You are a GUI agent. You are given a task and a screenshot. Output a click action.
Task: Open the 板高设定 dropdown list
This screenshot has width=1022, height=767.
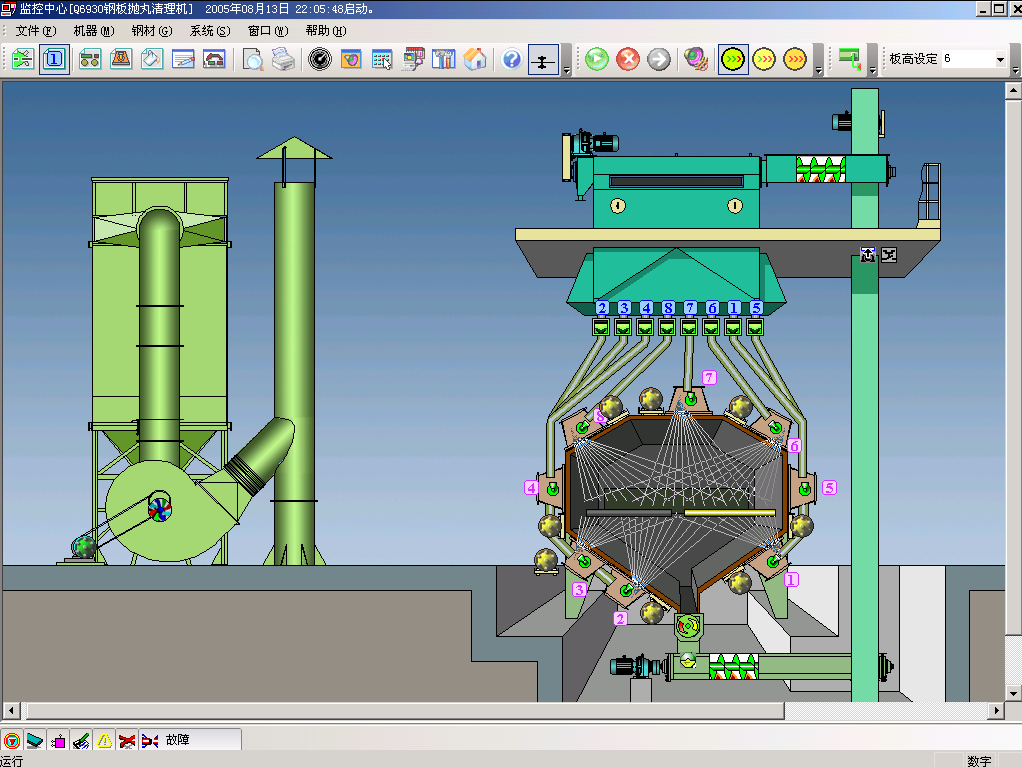tap(999, 59)
